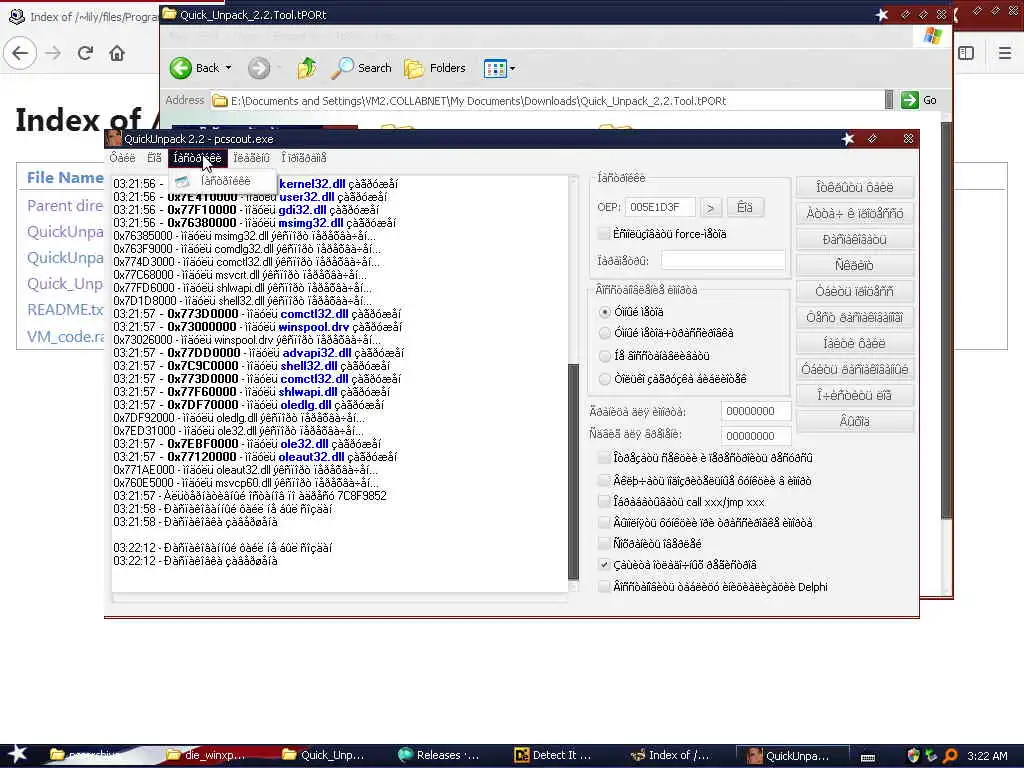
Task: Choose the item in the open QuickUnpack dropdown menu
Action: 222,182
